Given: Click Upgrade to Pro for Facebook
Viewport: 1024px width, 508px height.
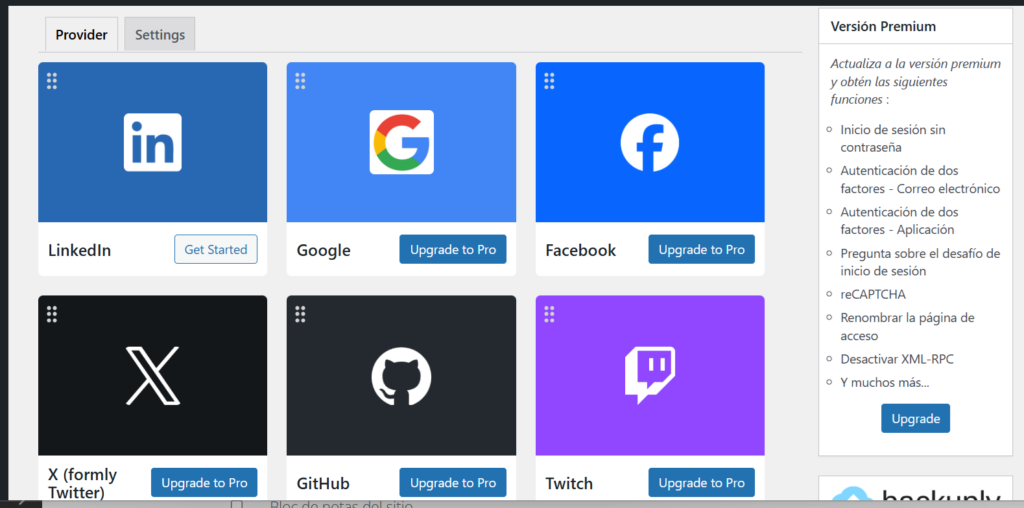Looking at the screenshot, I should pos(701,249).
